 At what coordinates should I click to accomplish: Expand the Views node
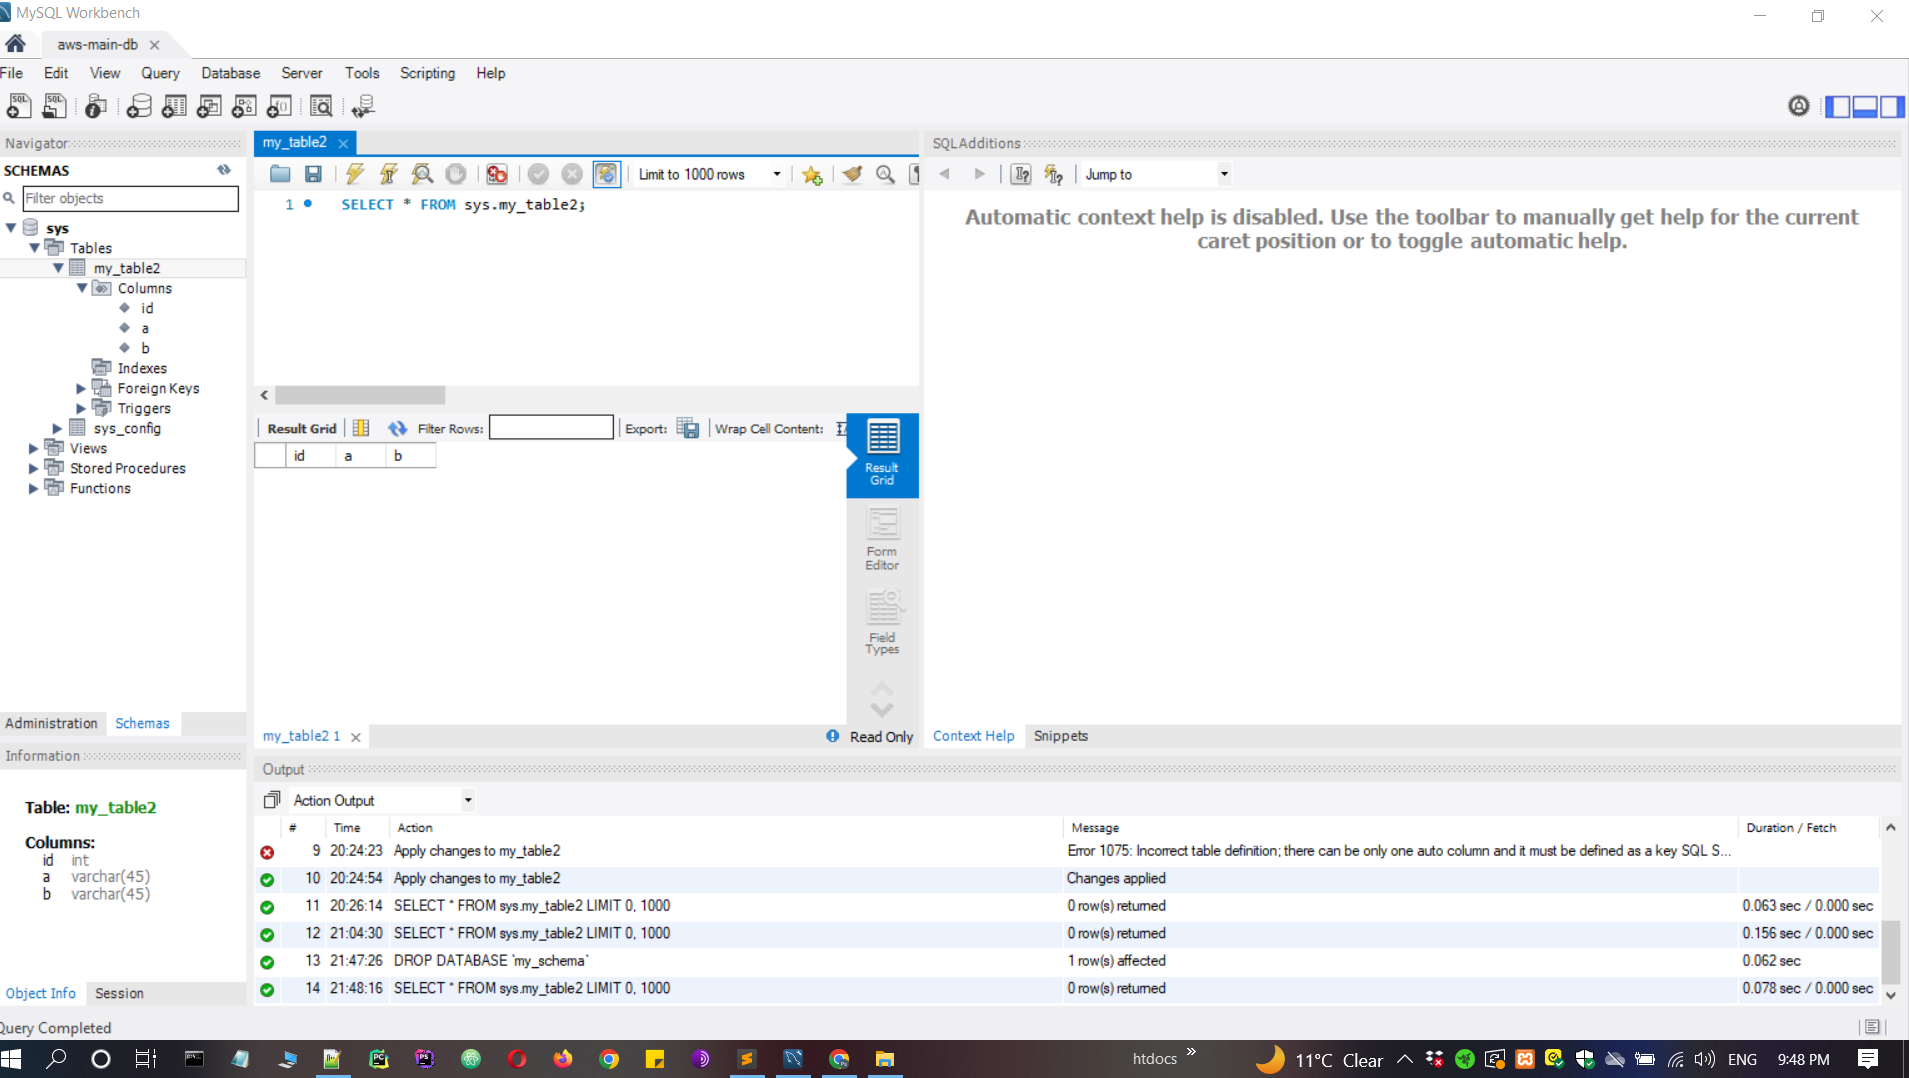[x=34, y=448]
